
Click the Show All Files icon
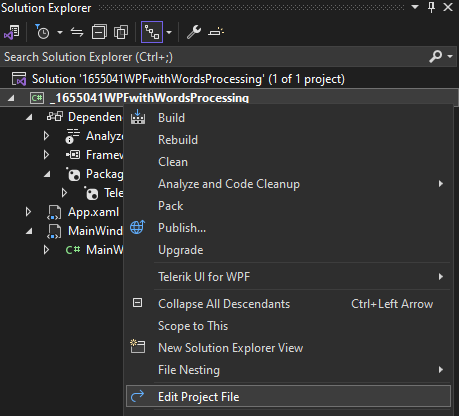(x=121, y=32)
